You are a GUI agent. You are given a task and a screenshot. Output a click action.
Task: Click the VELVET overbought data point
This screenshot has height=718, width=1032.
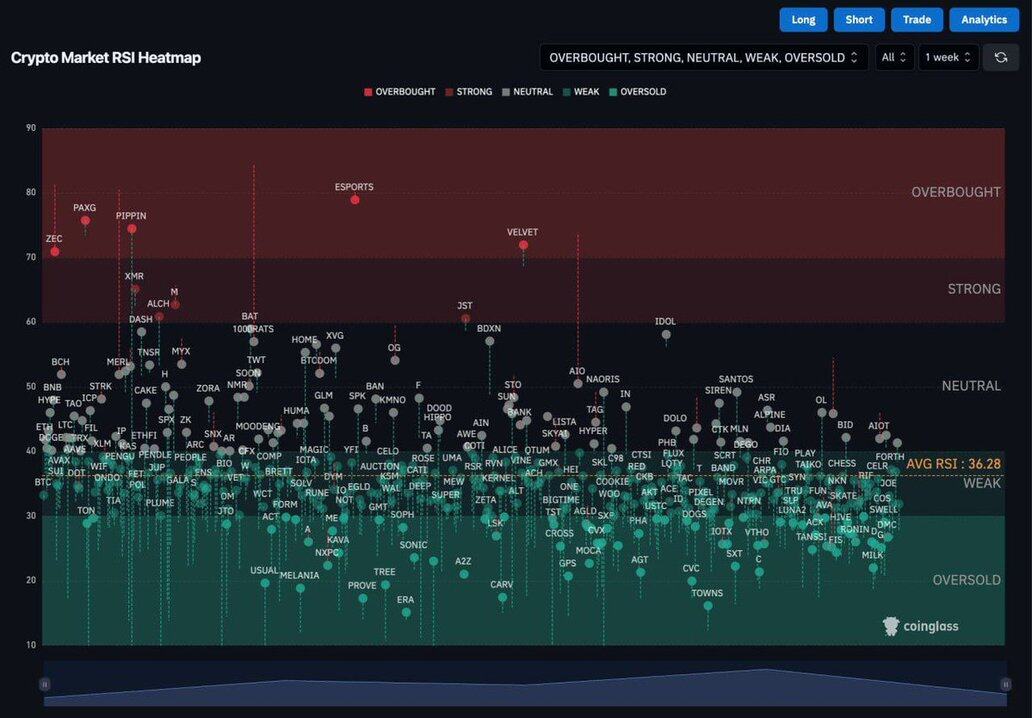[x=523, y=245]
